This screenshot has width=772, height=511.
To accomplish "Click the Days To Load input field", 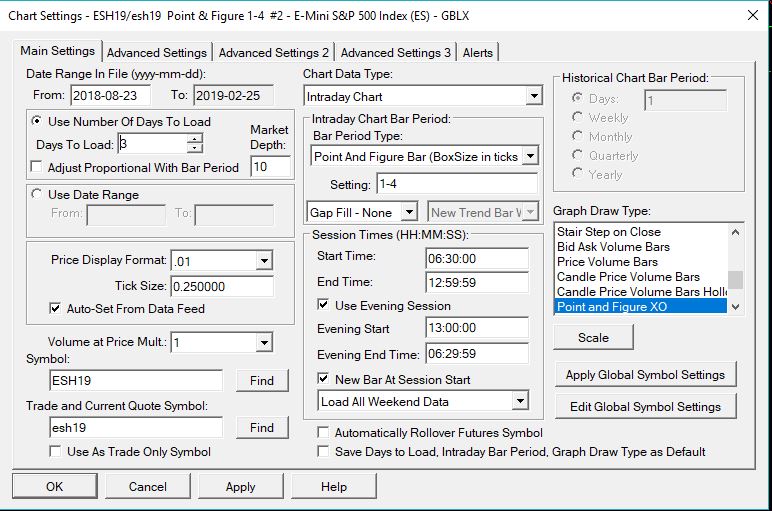I will 152,144.
